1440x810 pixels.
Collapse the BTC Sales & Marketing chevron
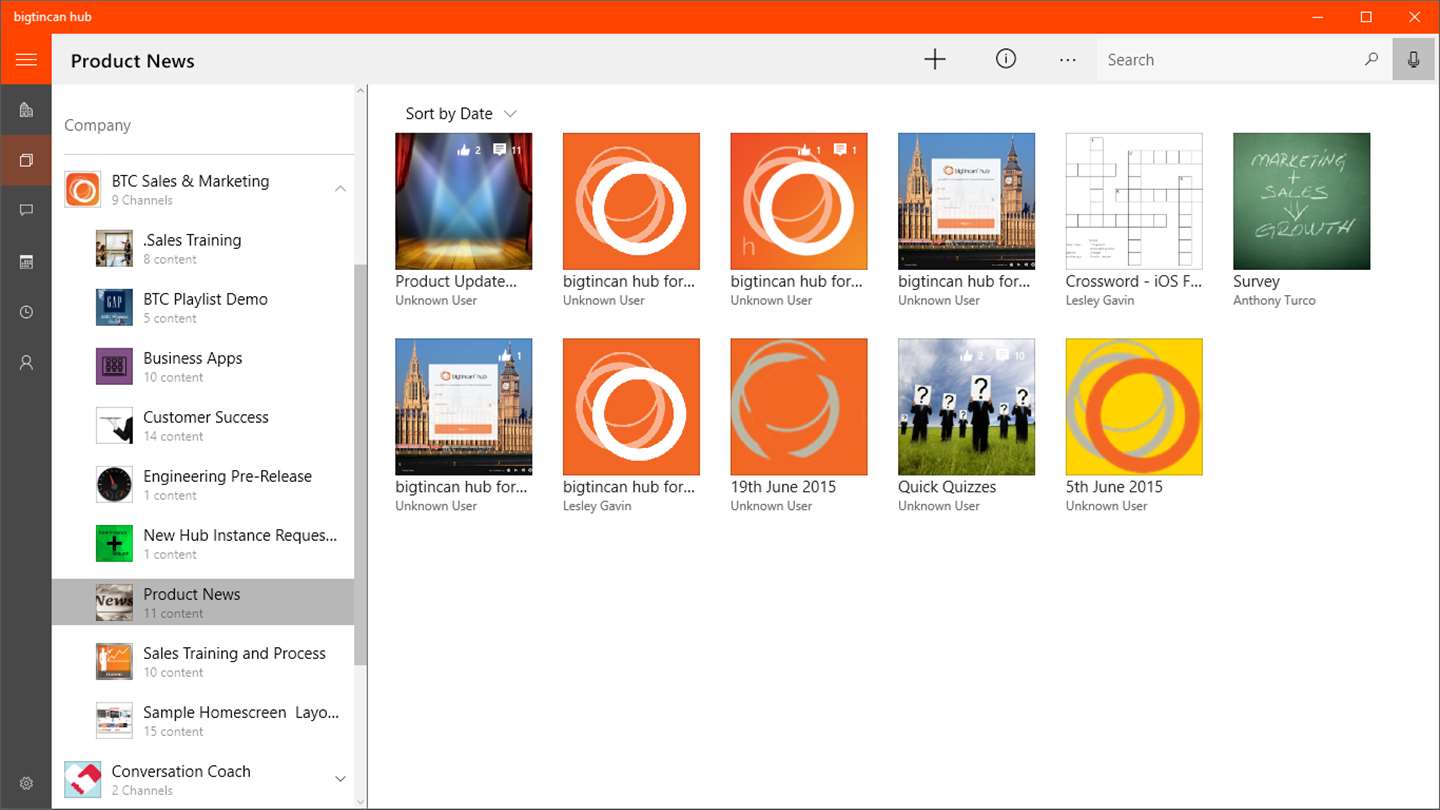[340, 188]
